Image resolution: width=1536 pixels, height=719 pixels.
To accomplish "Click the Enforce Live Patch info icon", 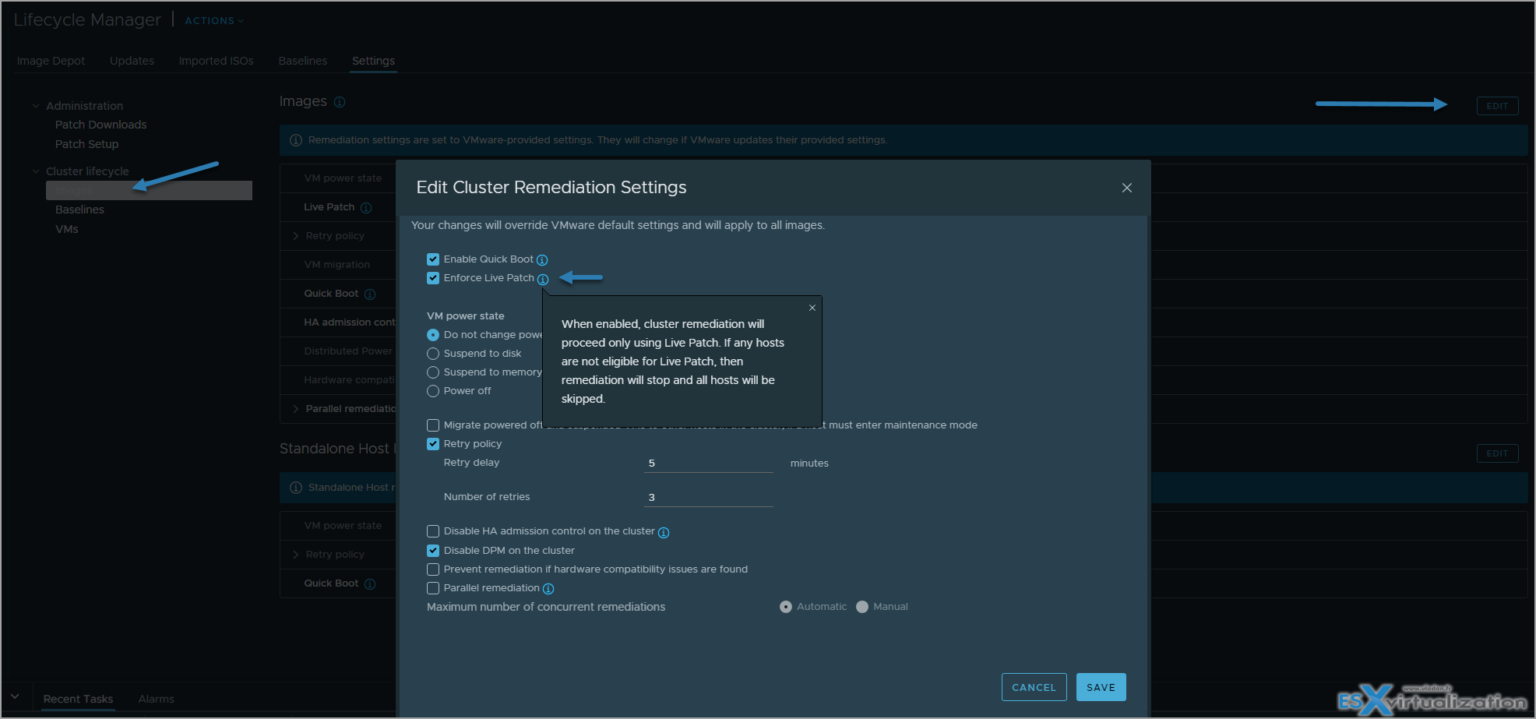I will (543, 278).
